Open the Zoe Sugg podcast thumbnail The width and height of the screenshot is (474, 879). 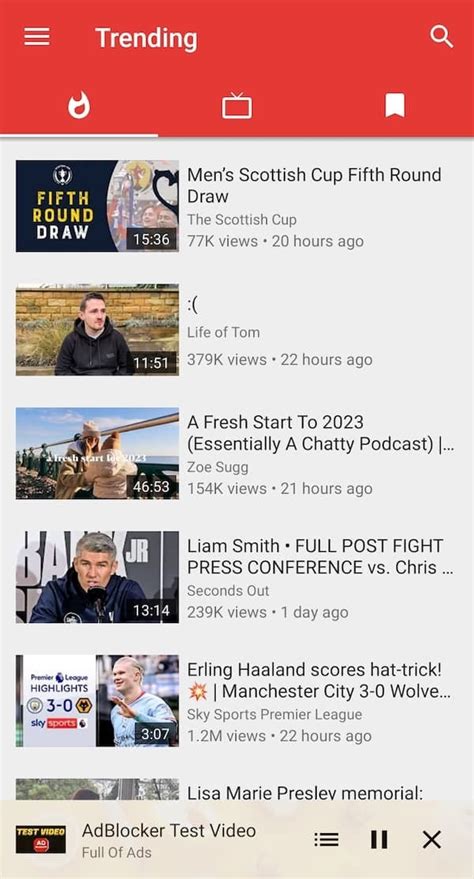pos(97,453)
